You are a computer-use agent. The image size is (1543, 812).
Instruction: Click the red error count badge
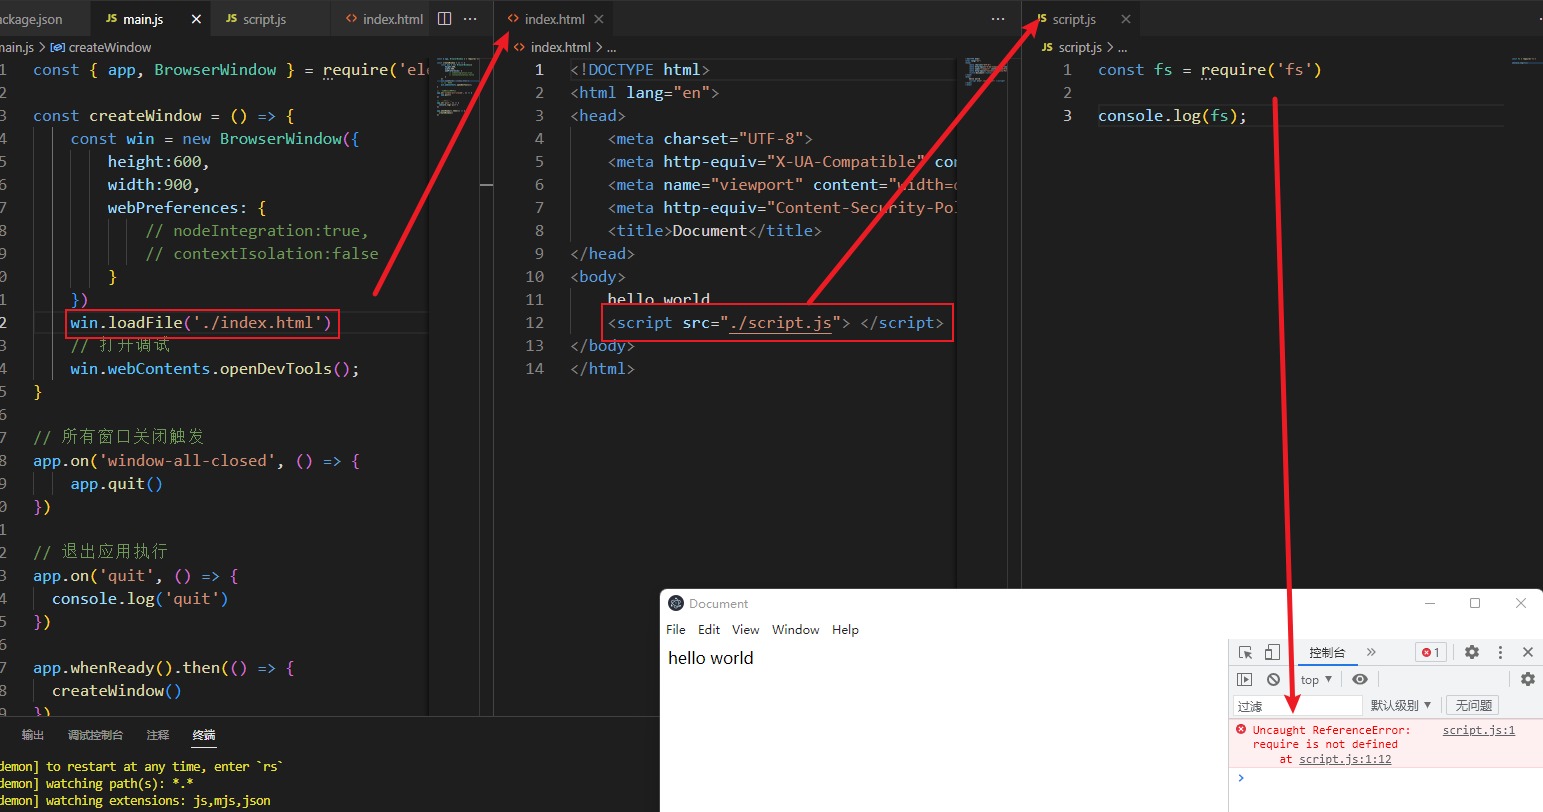[x=1430, y=653]
